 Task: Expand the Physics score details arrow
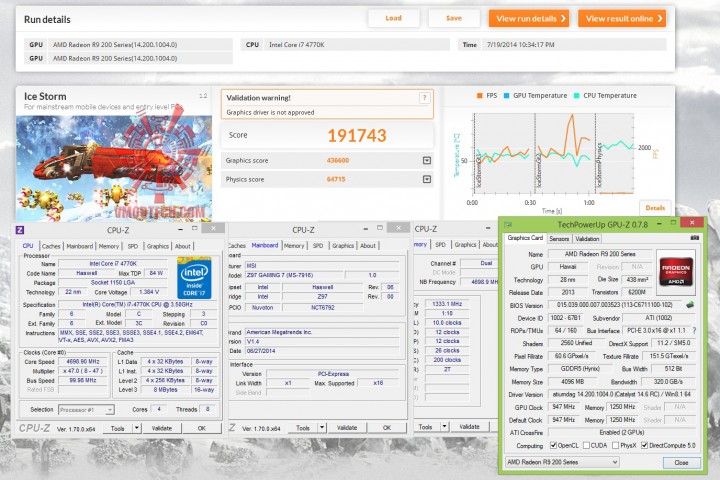pyautogui.click(x=427, y=179)
